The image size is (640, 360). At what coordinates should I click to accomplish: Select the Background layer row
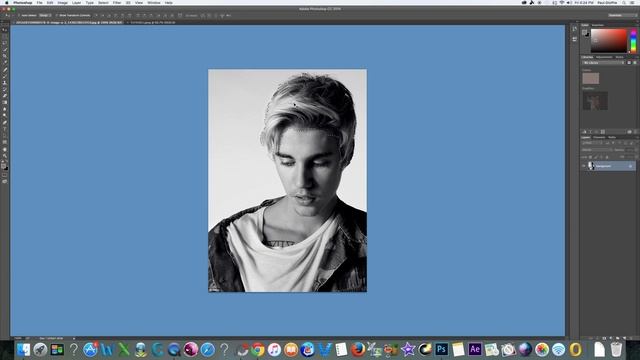608,166
